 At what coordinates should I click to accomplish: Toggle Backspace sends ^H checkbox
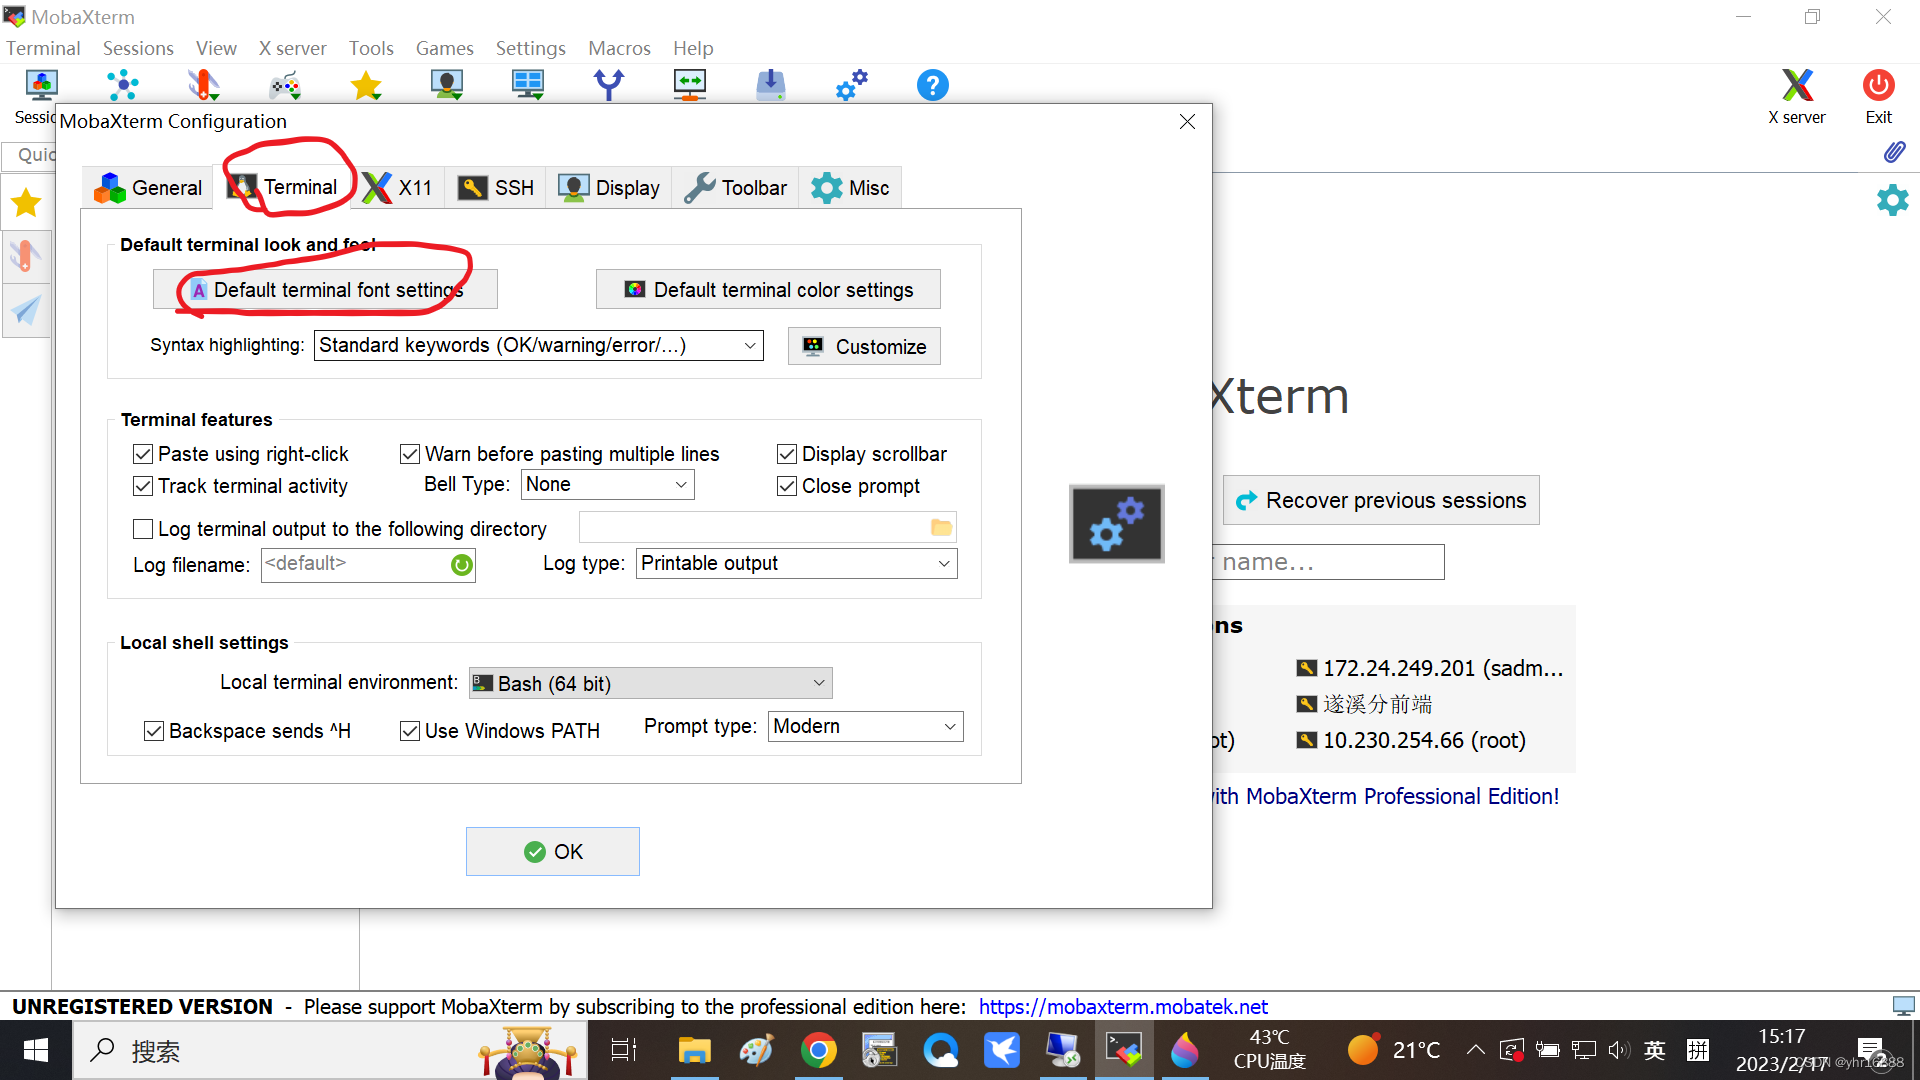click(x=154, y=731)
